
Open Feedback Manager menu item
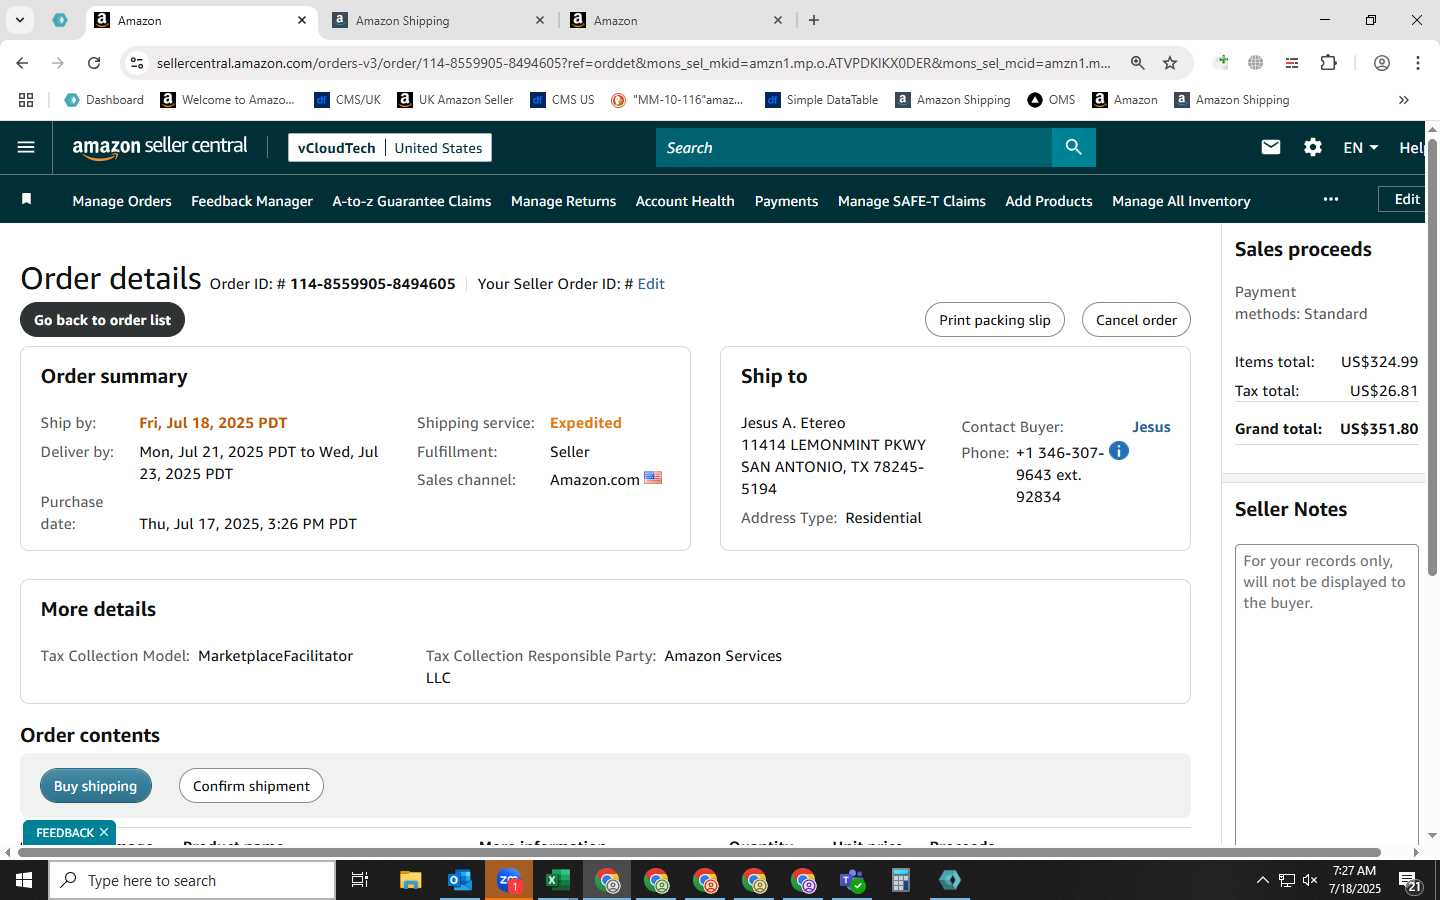point(252,201)
